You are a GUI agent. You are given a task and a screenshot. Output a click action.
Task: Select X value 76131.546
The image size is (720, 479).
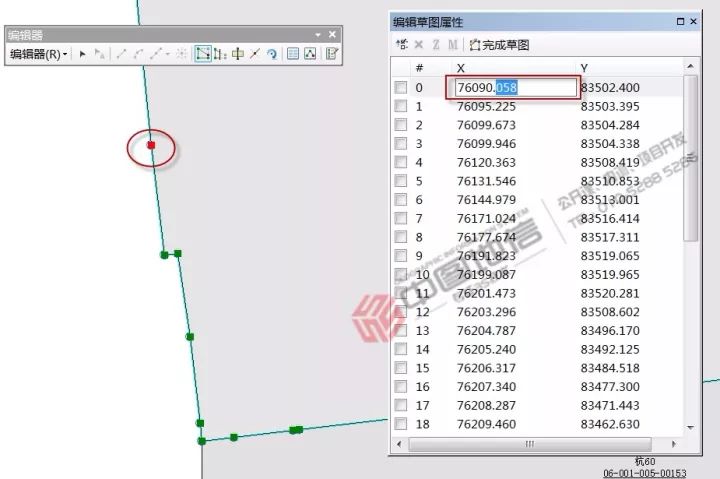(x=486, y=181)
